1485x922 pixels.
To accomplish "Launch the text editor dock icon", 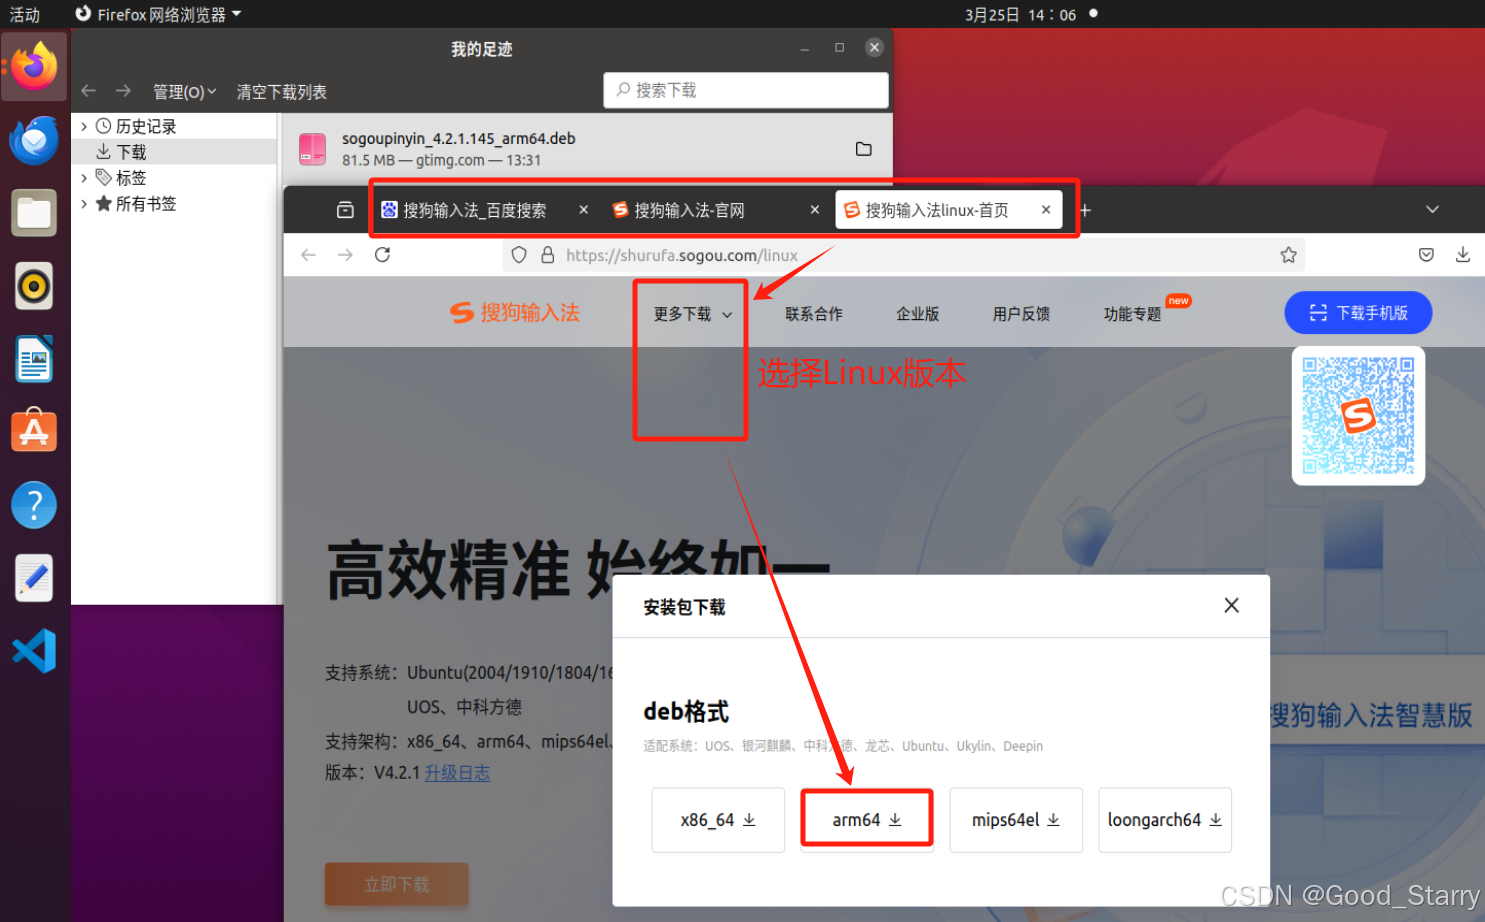I will tap(34, 578).
